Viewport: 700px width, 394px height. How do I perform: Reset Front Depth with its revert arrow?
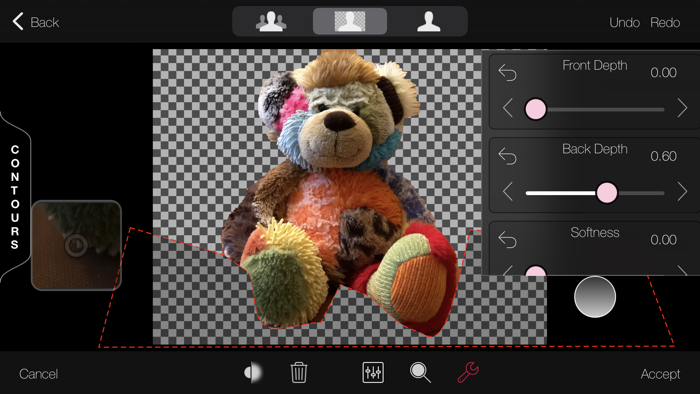tap(508, 72)
